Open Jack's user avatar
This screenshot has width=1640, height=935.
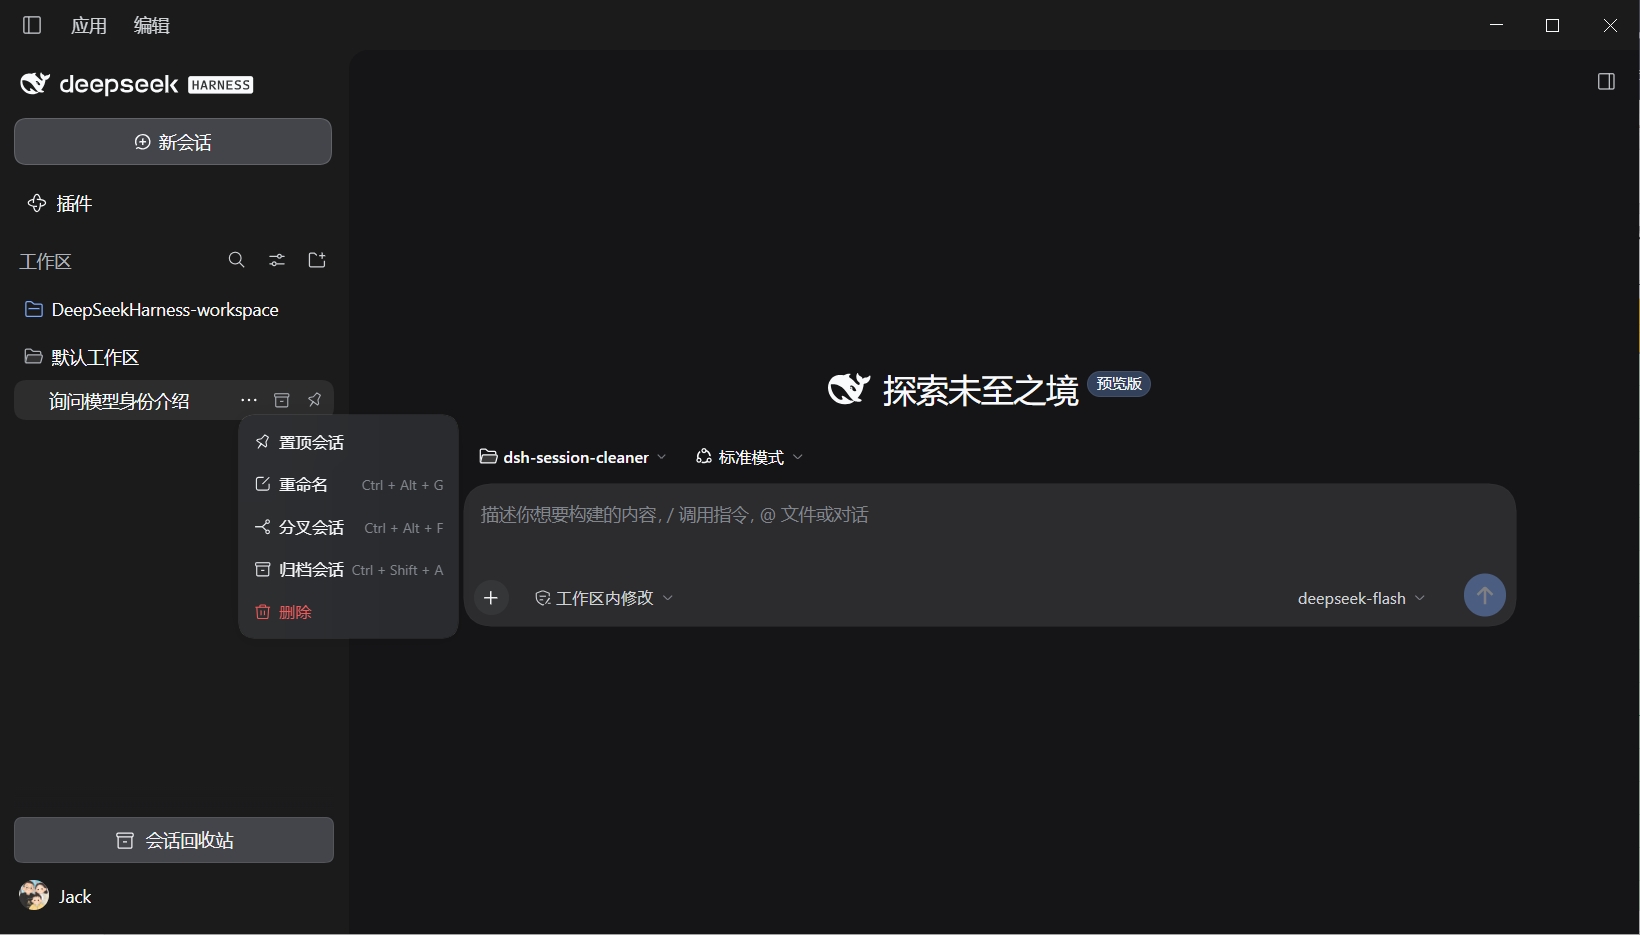[34, 895]
